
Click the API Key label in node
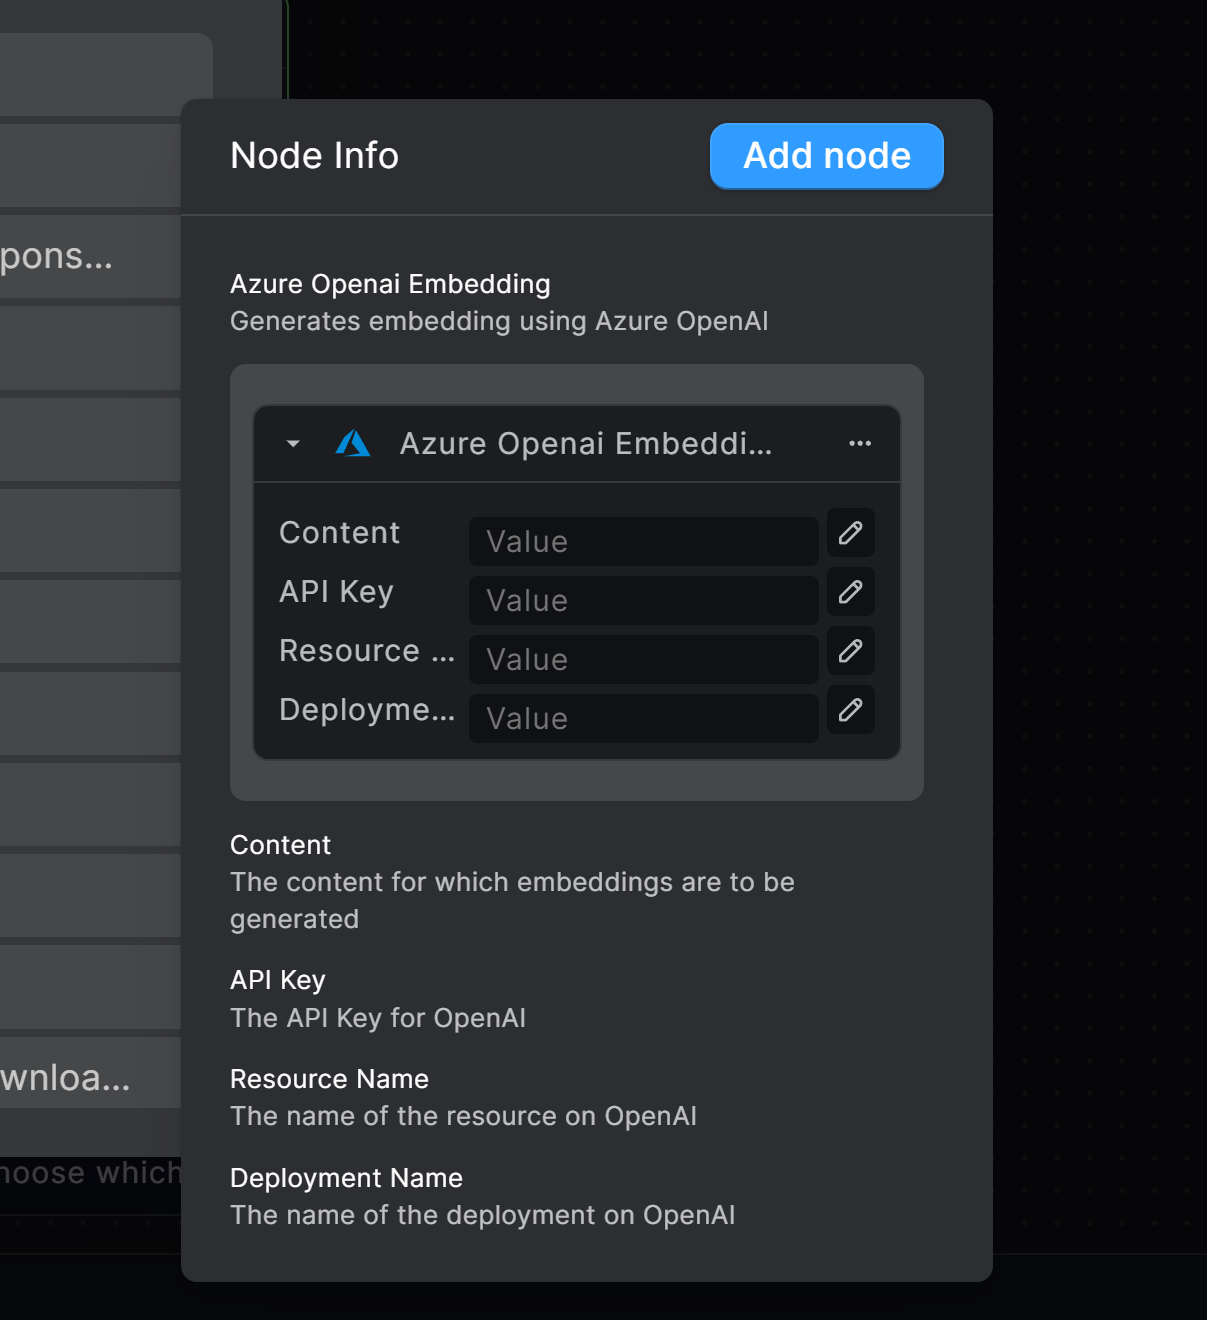tap(336, 592)
